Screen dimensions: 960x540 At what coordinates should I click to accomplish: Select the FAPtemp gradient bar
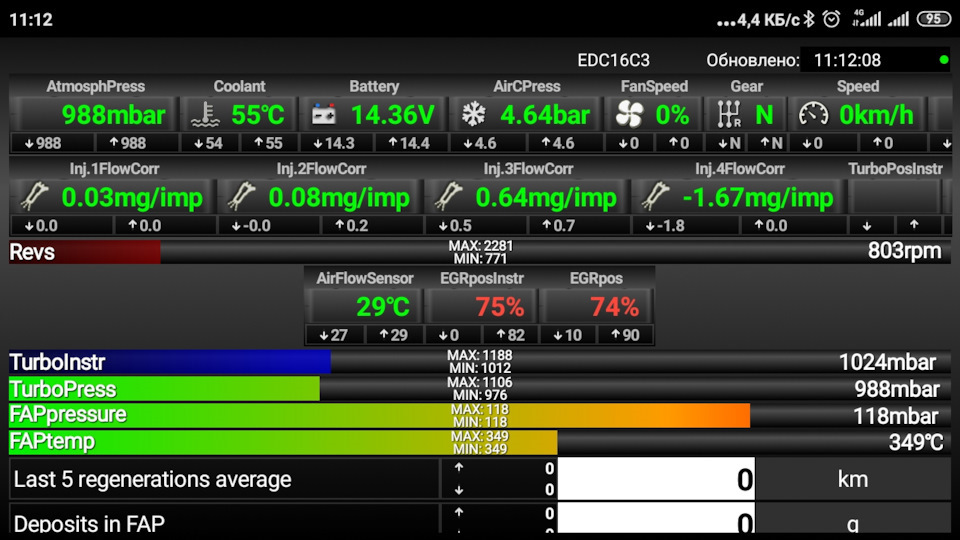(480, 442)
